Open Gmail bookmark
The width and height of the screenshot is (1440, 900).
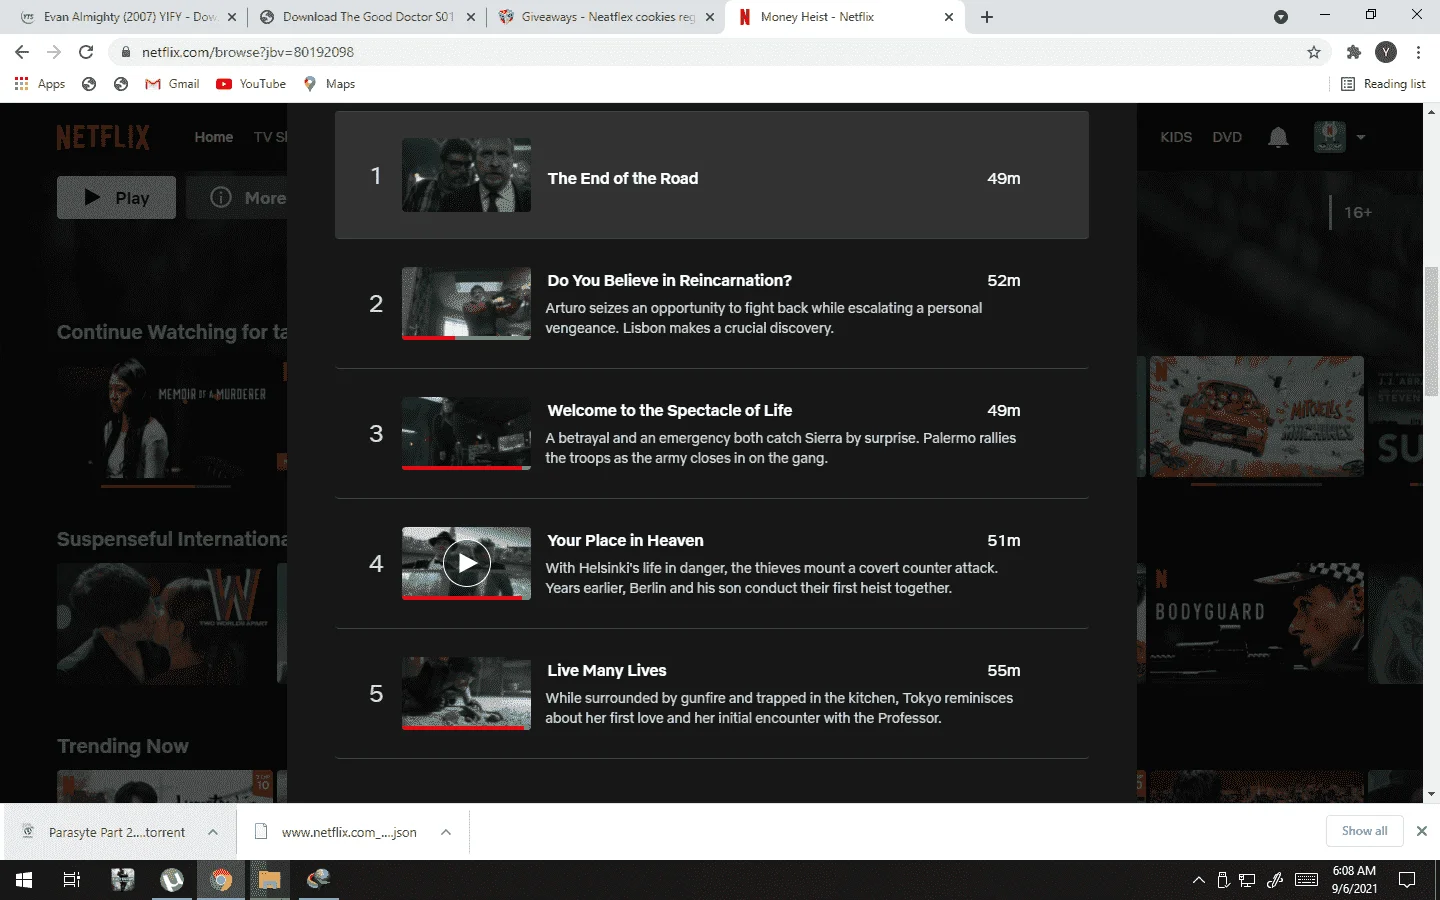(172, 84)
